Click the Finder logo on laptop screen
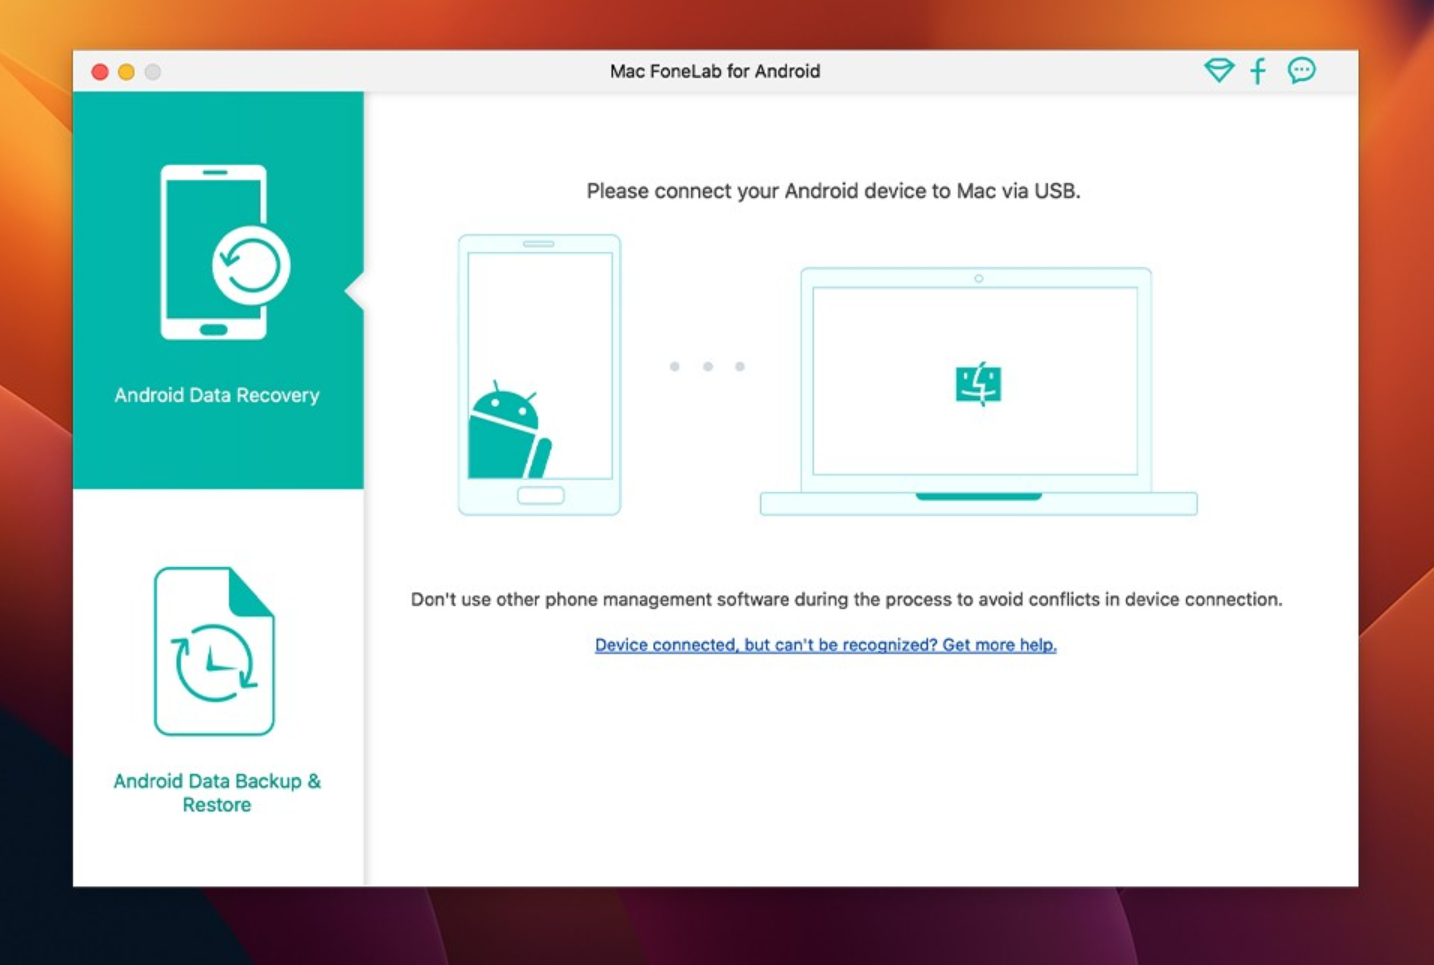The image size is (1434, 965). pos(978,383)
